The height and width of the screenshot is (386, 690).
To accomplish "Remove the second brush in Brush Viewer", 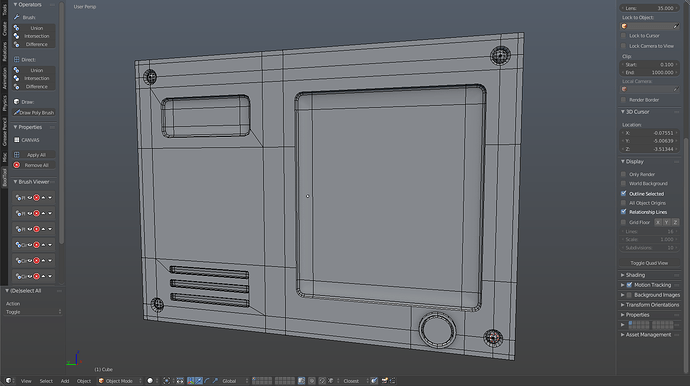I will pyautogui.click(x=37, y=213).
